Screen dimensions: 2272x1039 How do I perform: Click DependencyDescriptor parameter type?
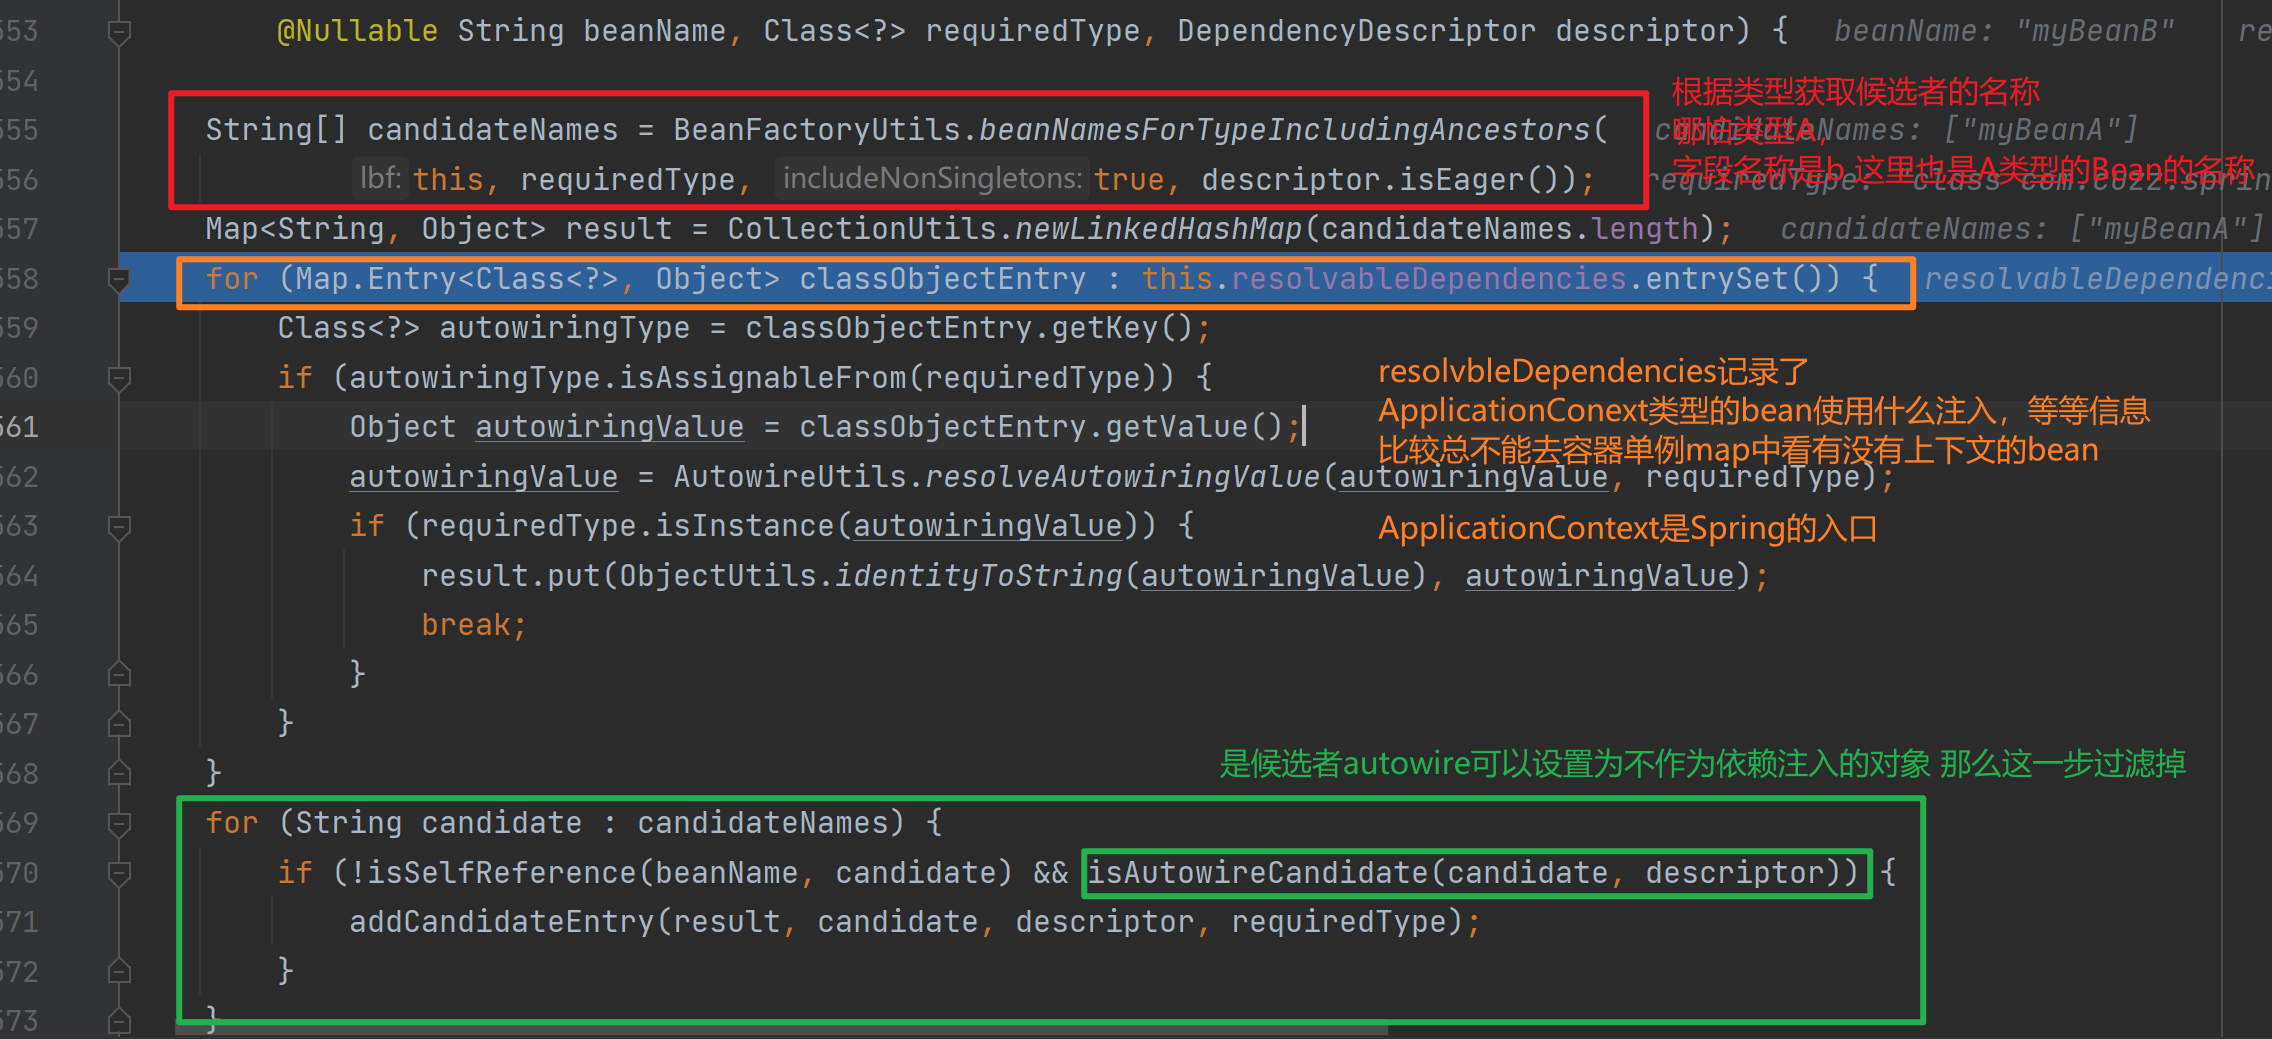[1356, 31]
